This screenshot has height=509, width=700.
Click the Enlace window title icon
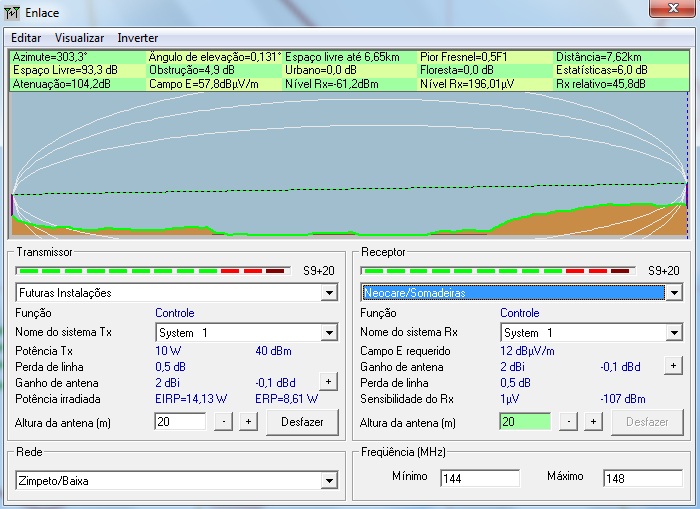click(12, 12)
